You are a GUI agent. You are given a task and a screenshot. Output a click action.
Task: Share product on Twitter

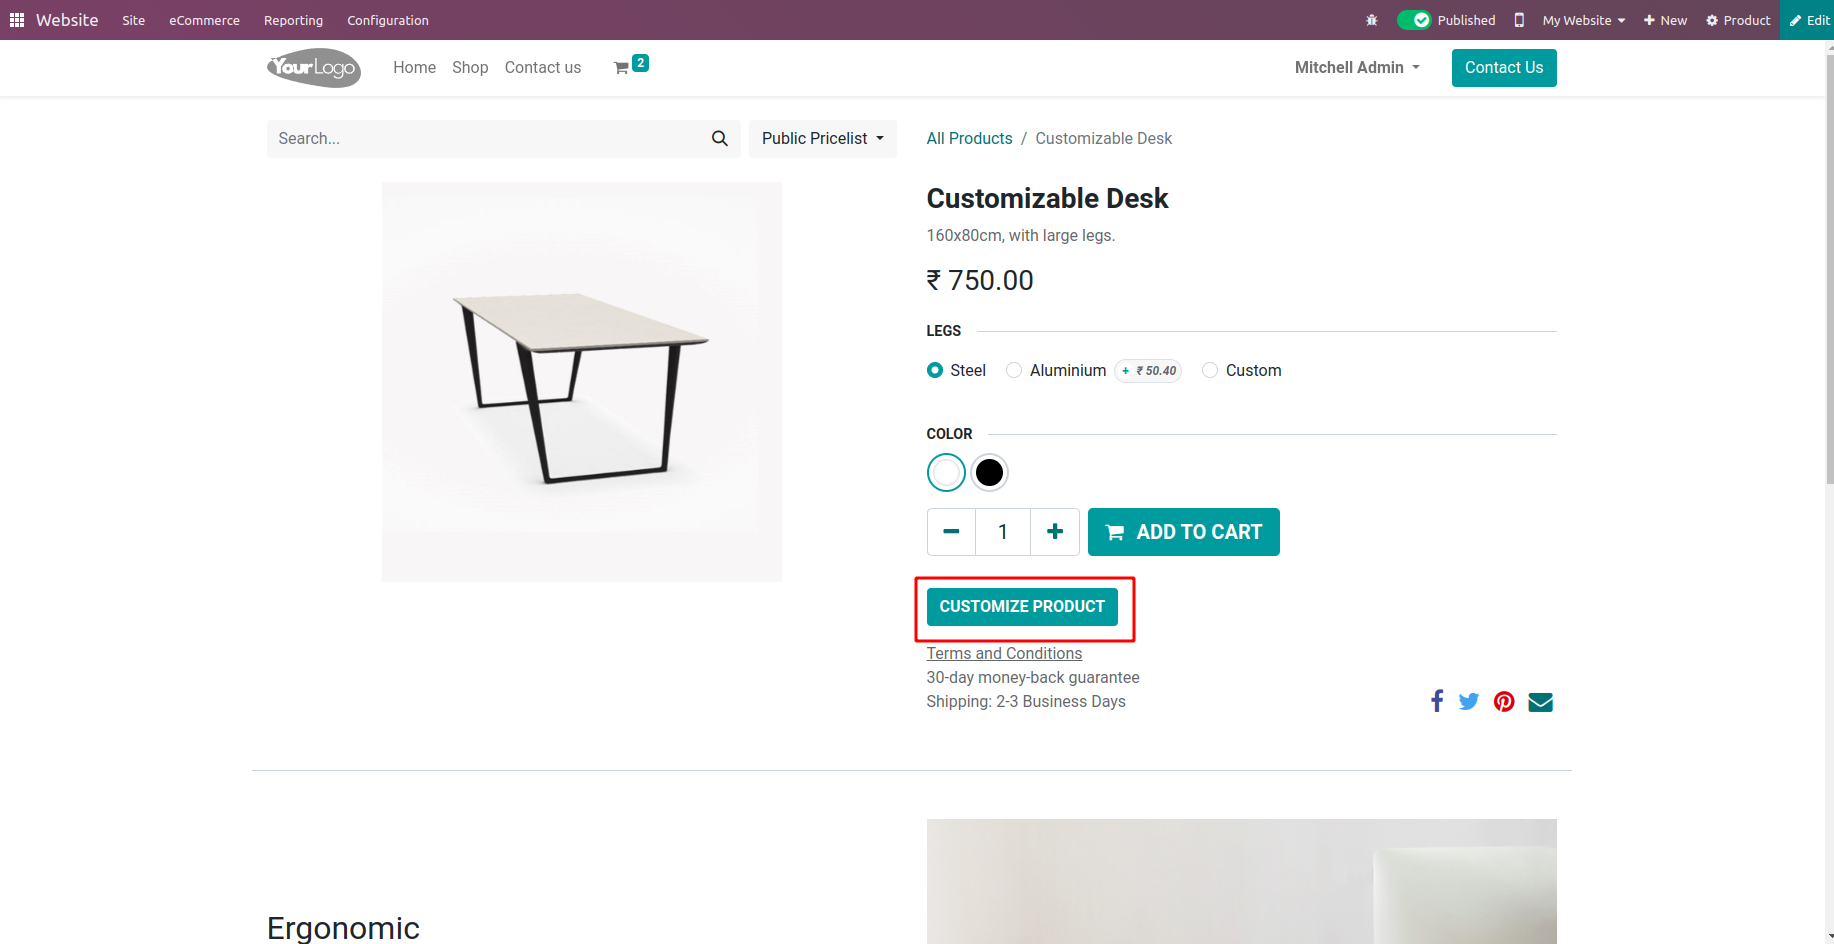pos(1468,702)
